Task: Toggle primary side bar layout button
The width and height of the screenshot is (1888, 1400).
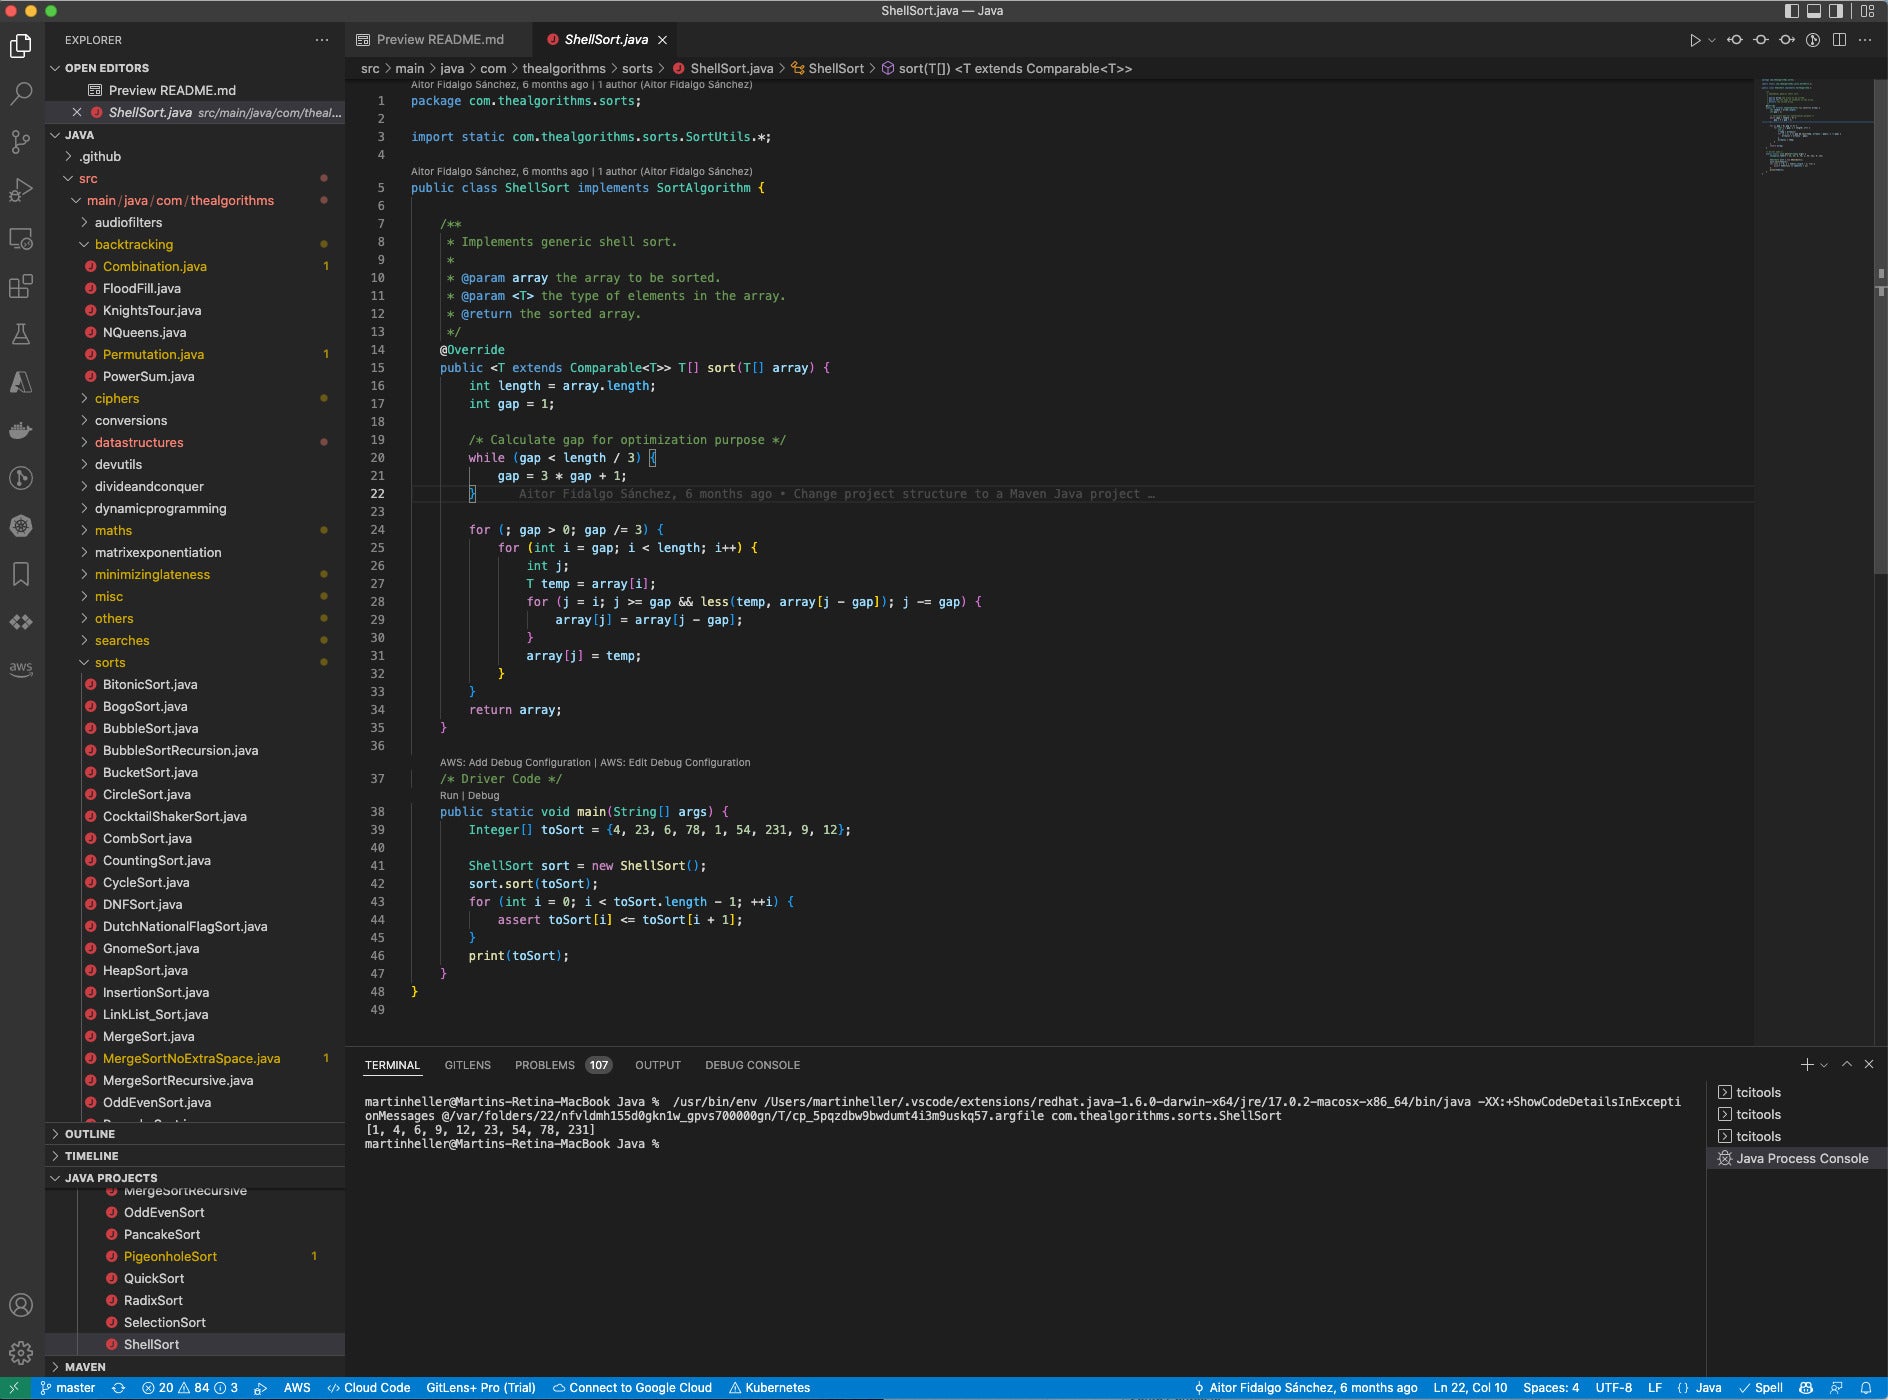Action: click(x=1791, y=11)
